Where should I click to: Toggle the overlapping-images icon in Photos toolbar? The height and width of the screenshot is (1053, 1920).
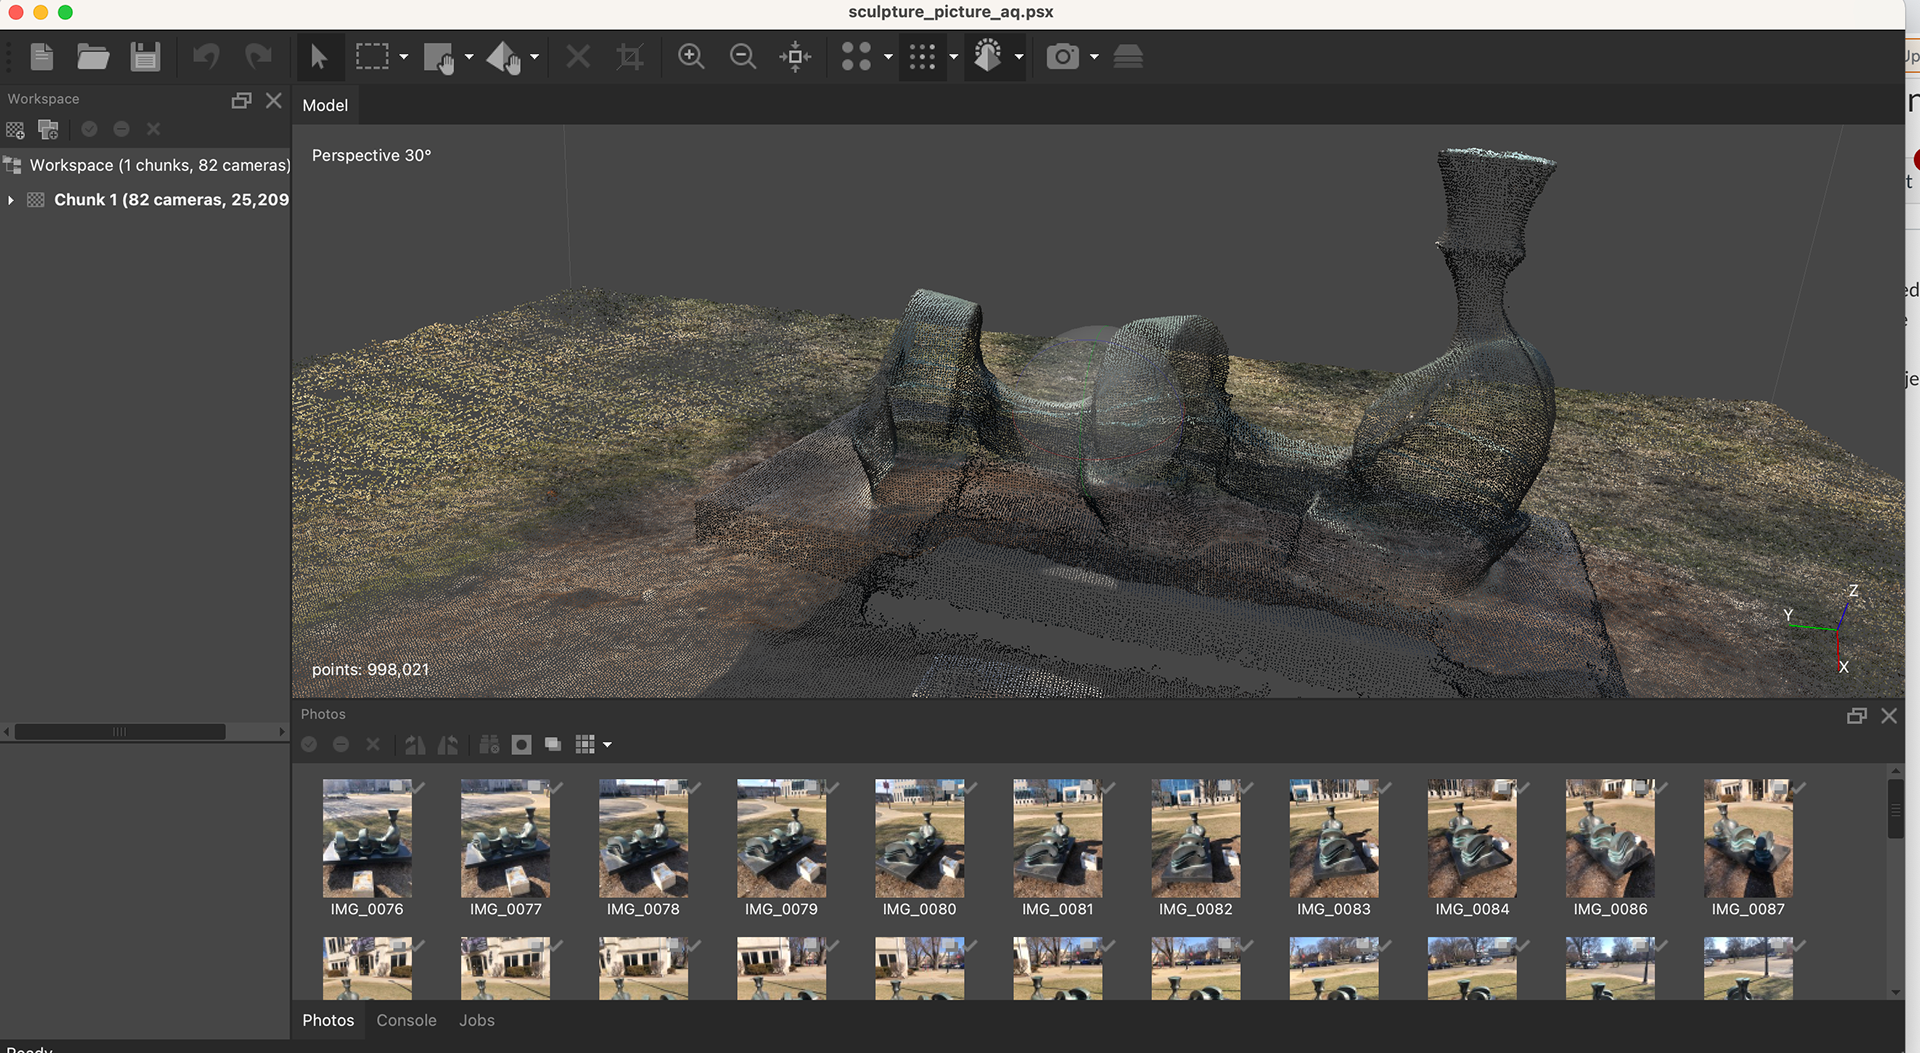pyautogui.click(x=553, y=744)
